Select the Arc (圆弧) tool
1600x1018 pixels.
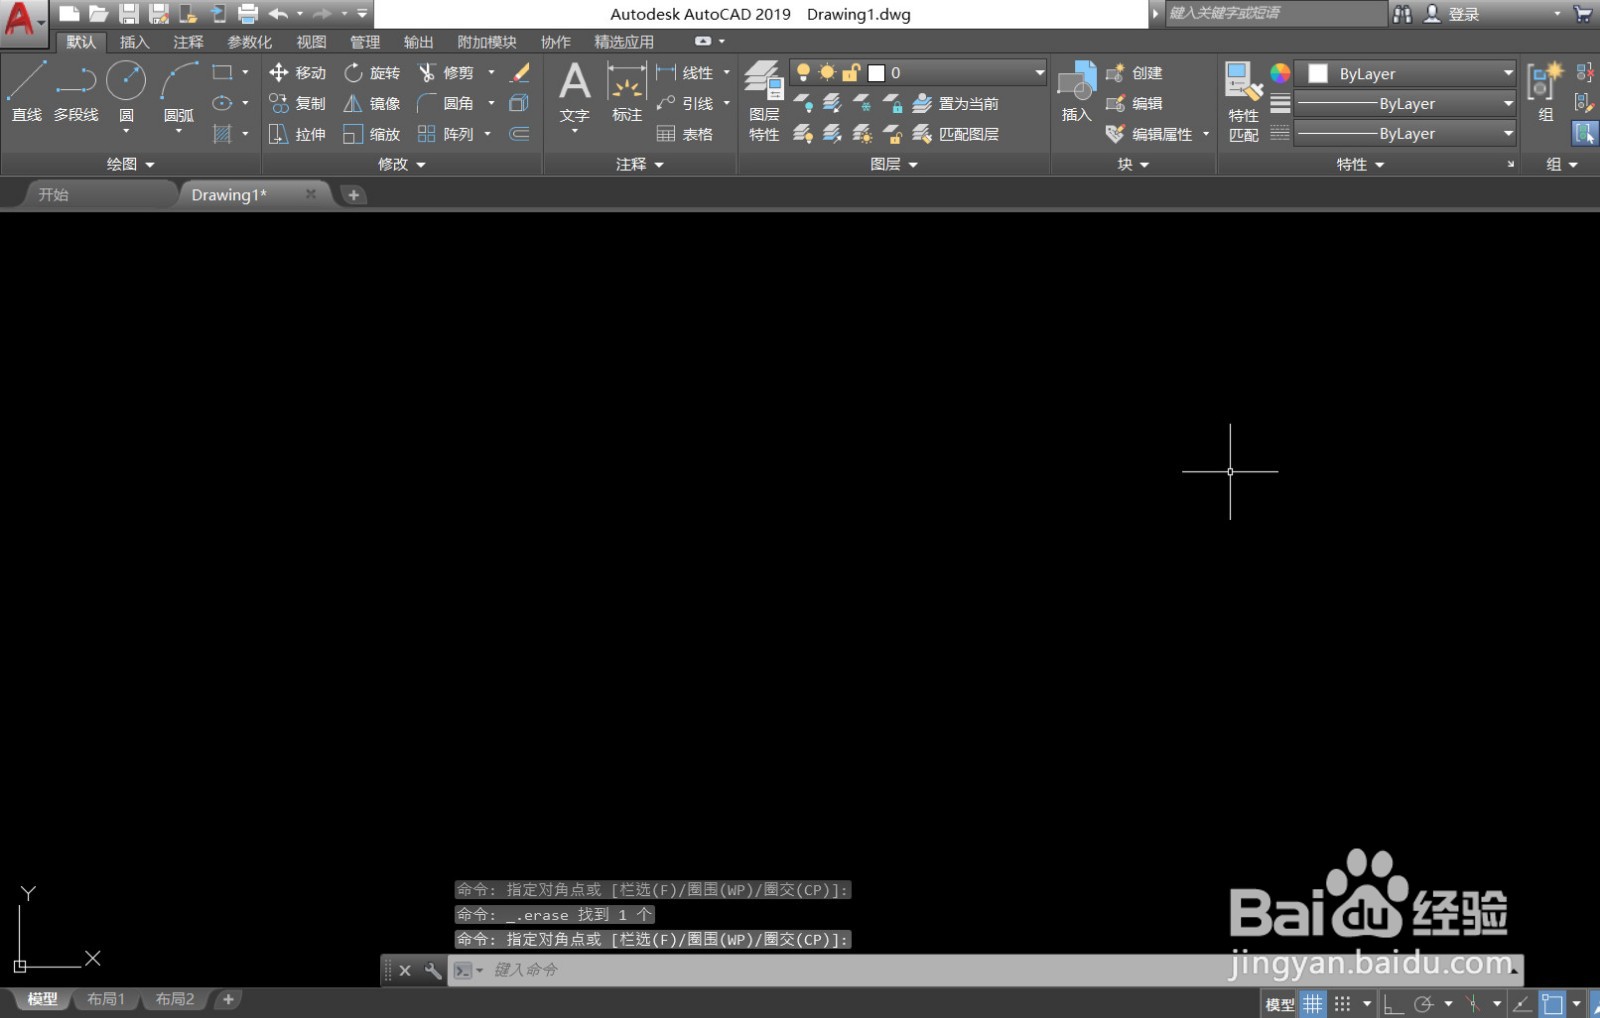pos(179,92)
